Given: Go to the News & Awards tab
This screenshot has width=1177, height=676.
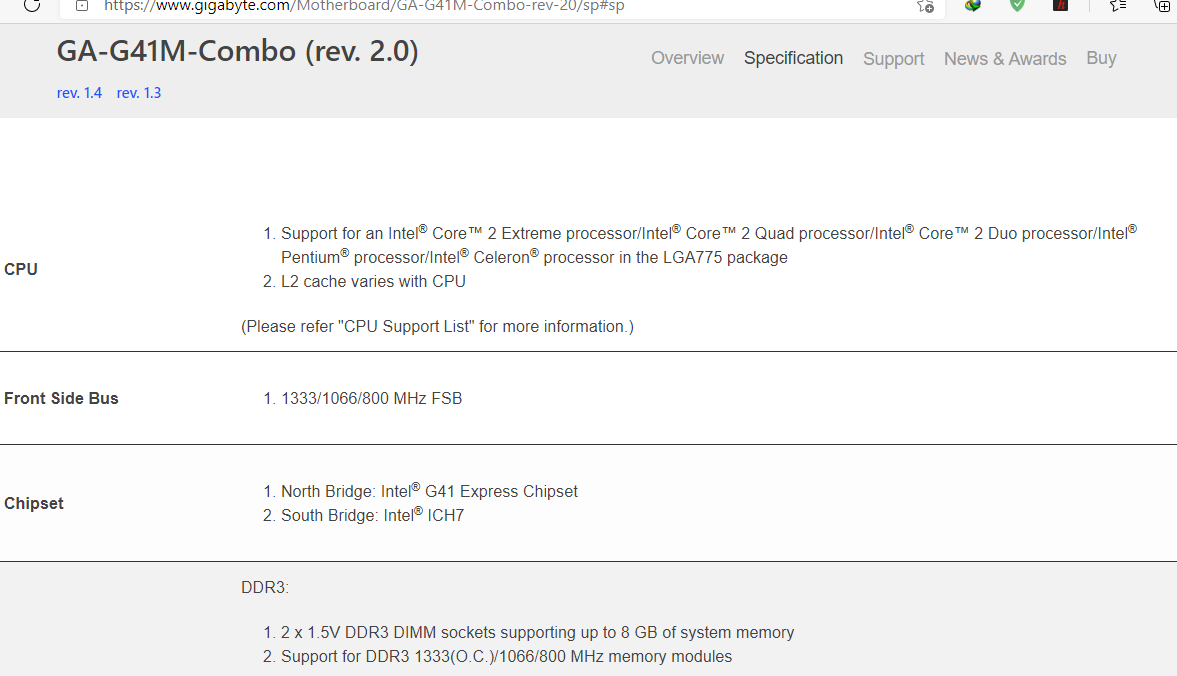Looking at the screenshot, I should pyautogui.click(x=1004, y=59).
